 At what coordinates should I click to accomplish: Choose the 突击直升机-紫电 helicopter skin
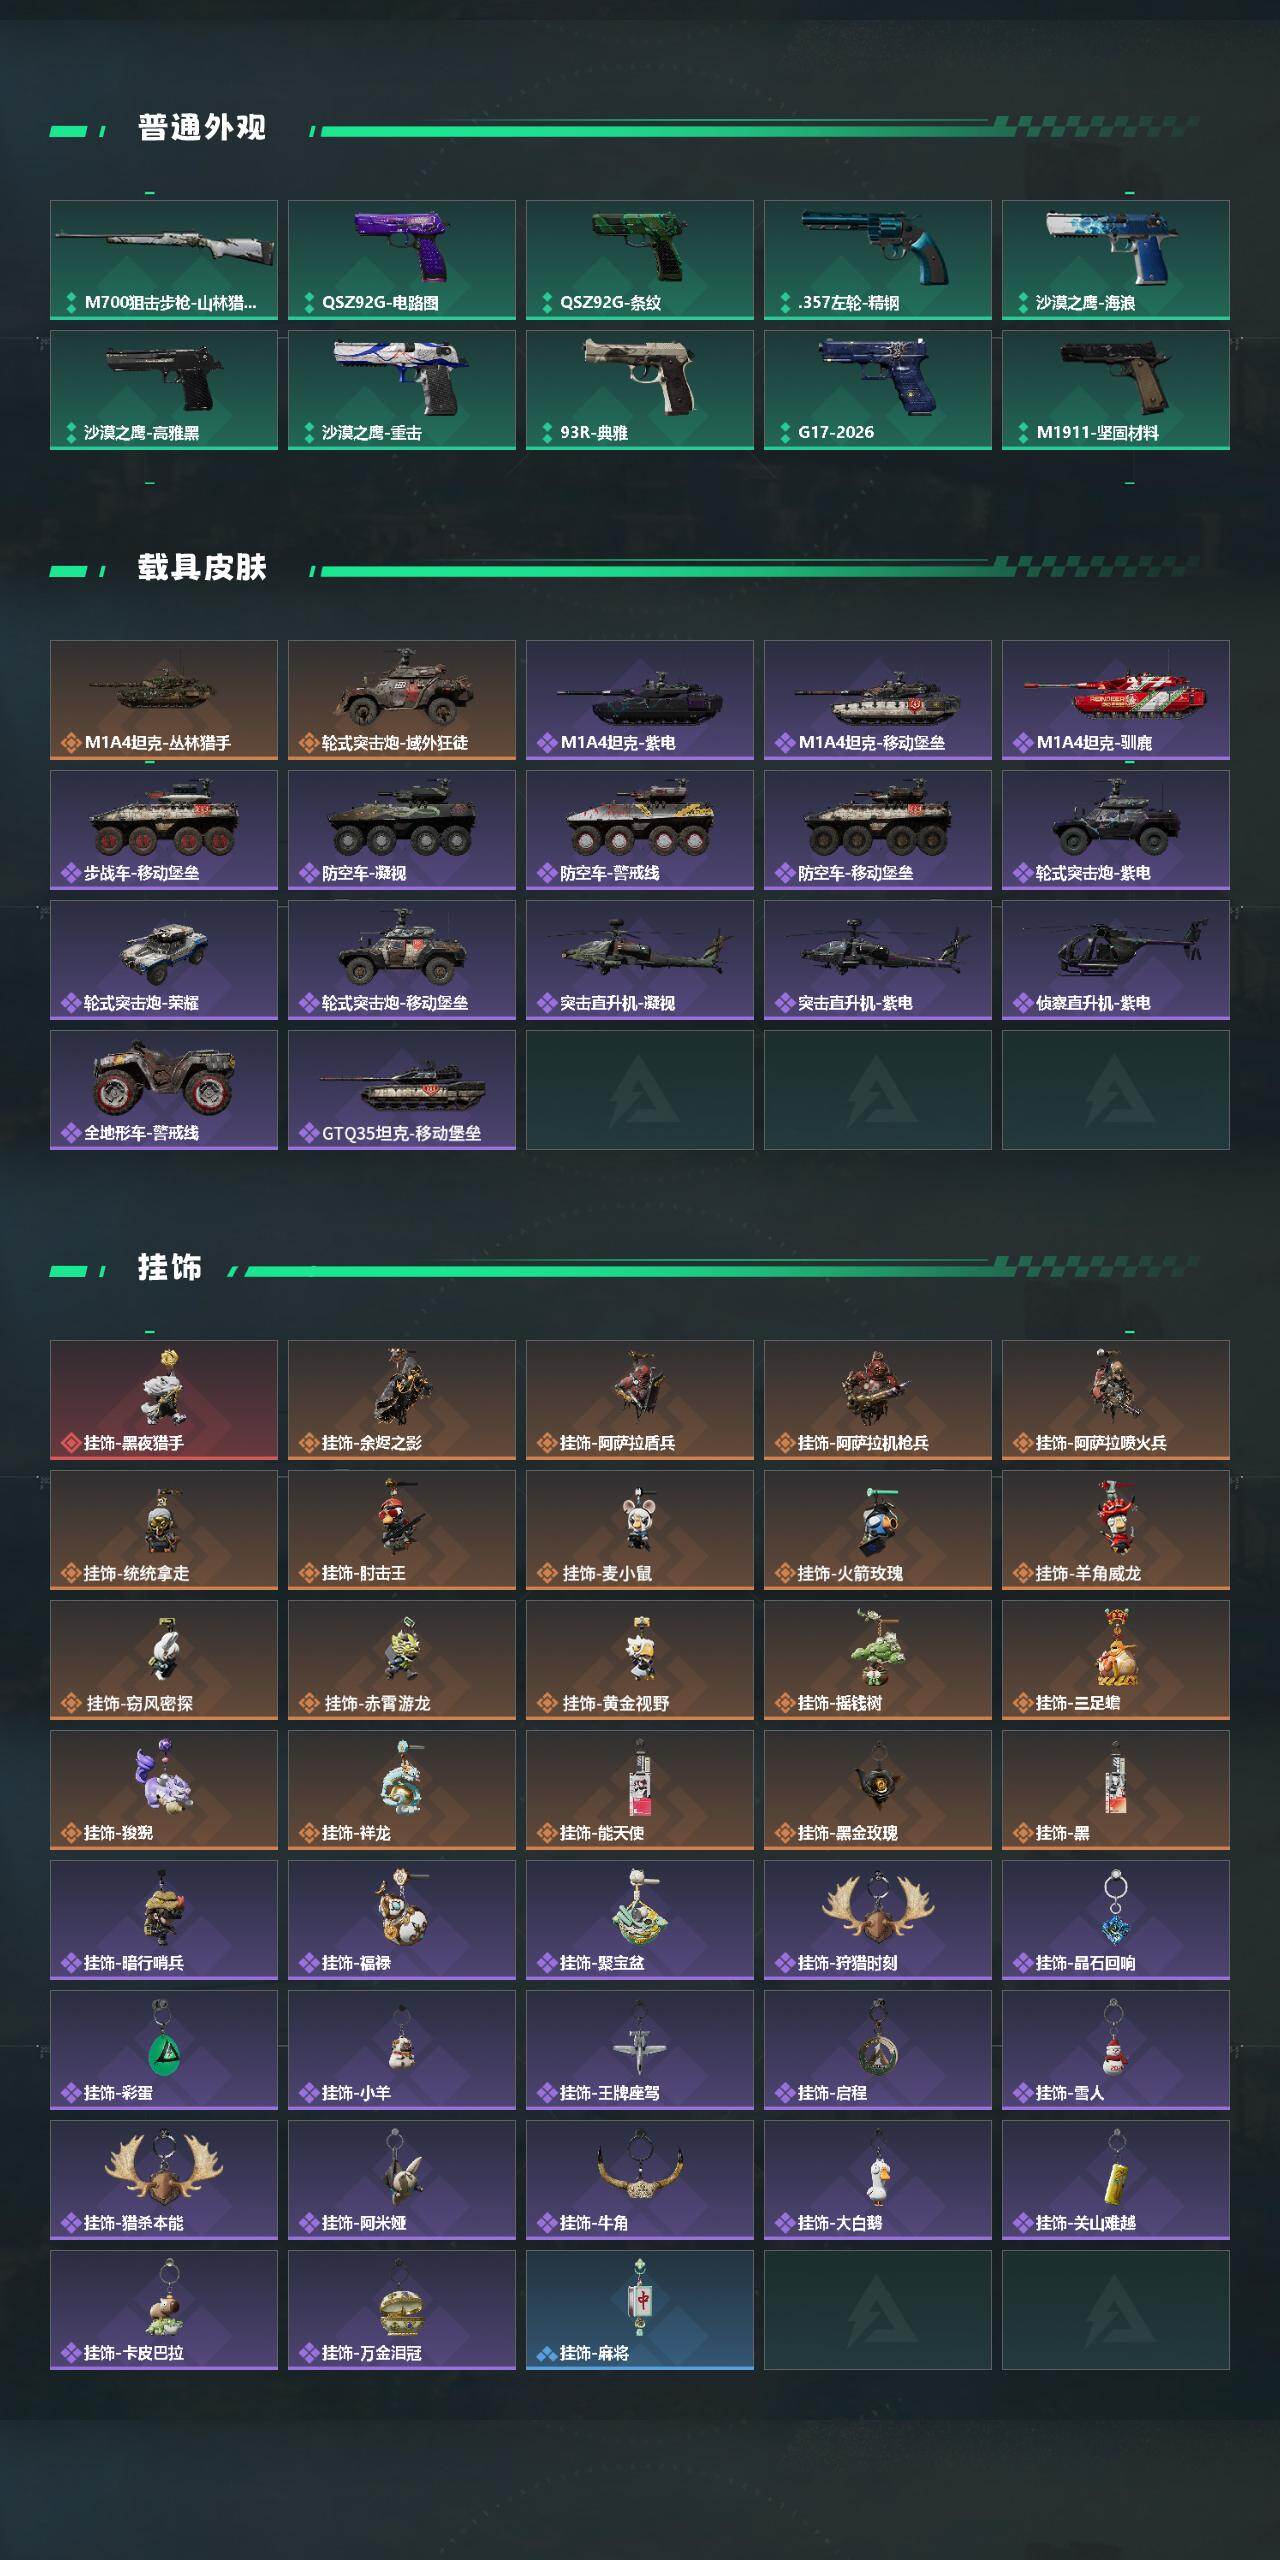878,960
